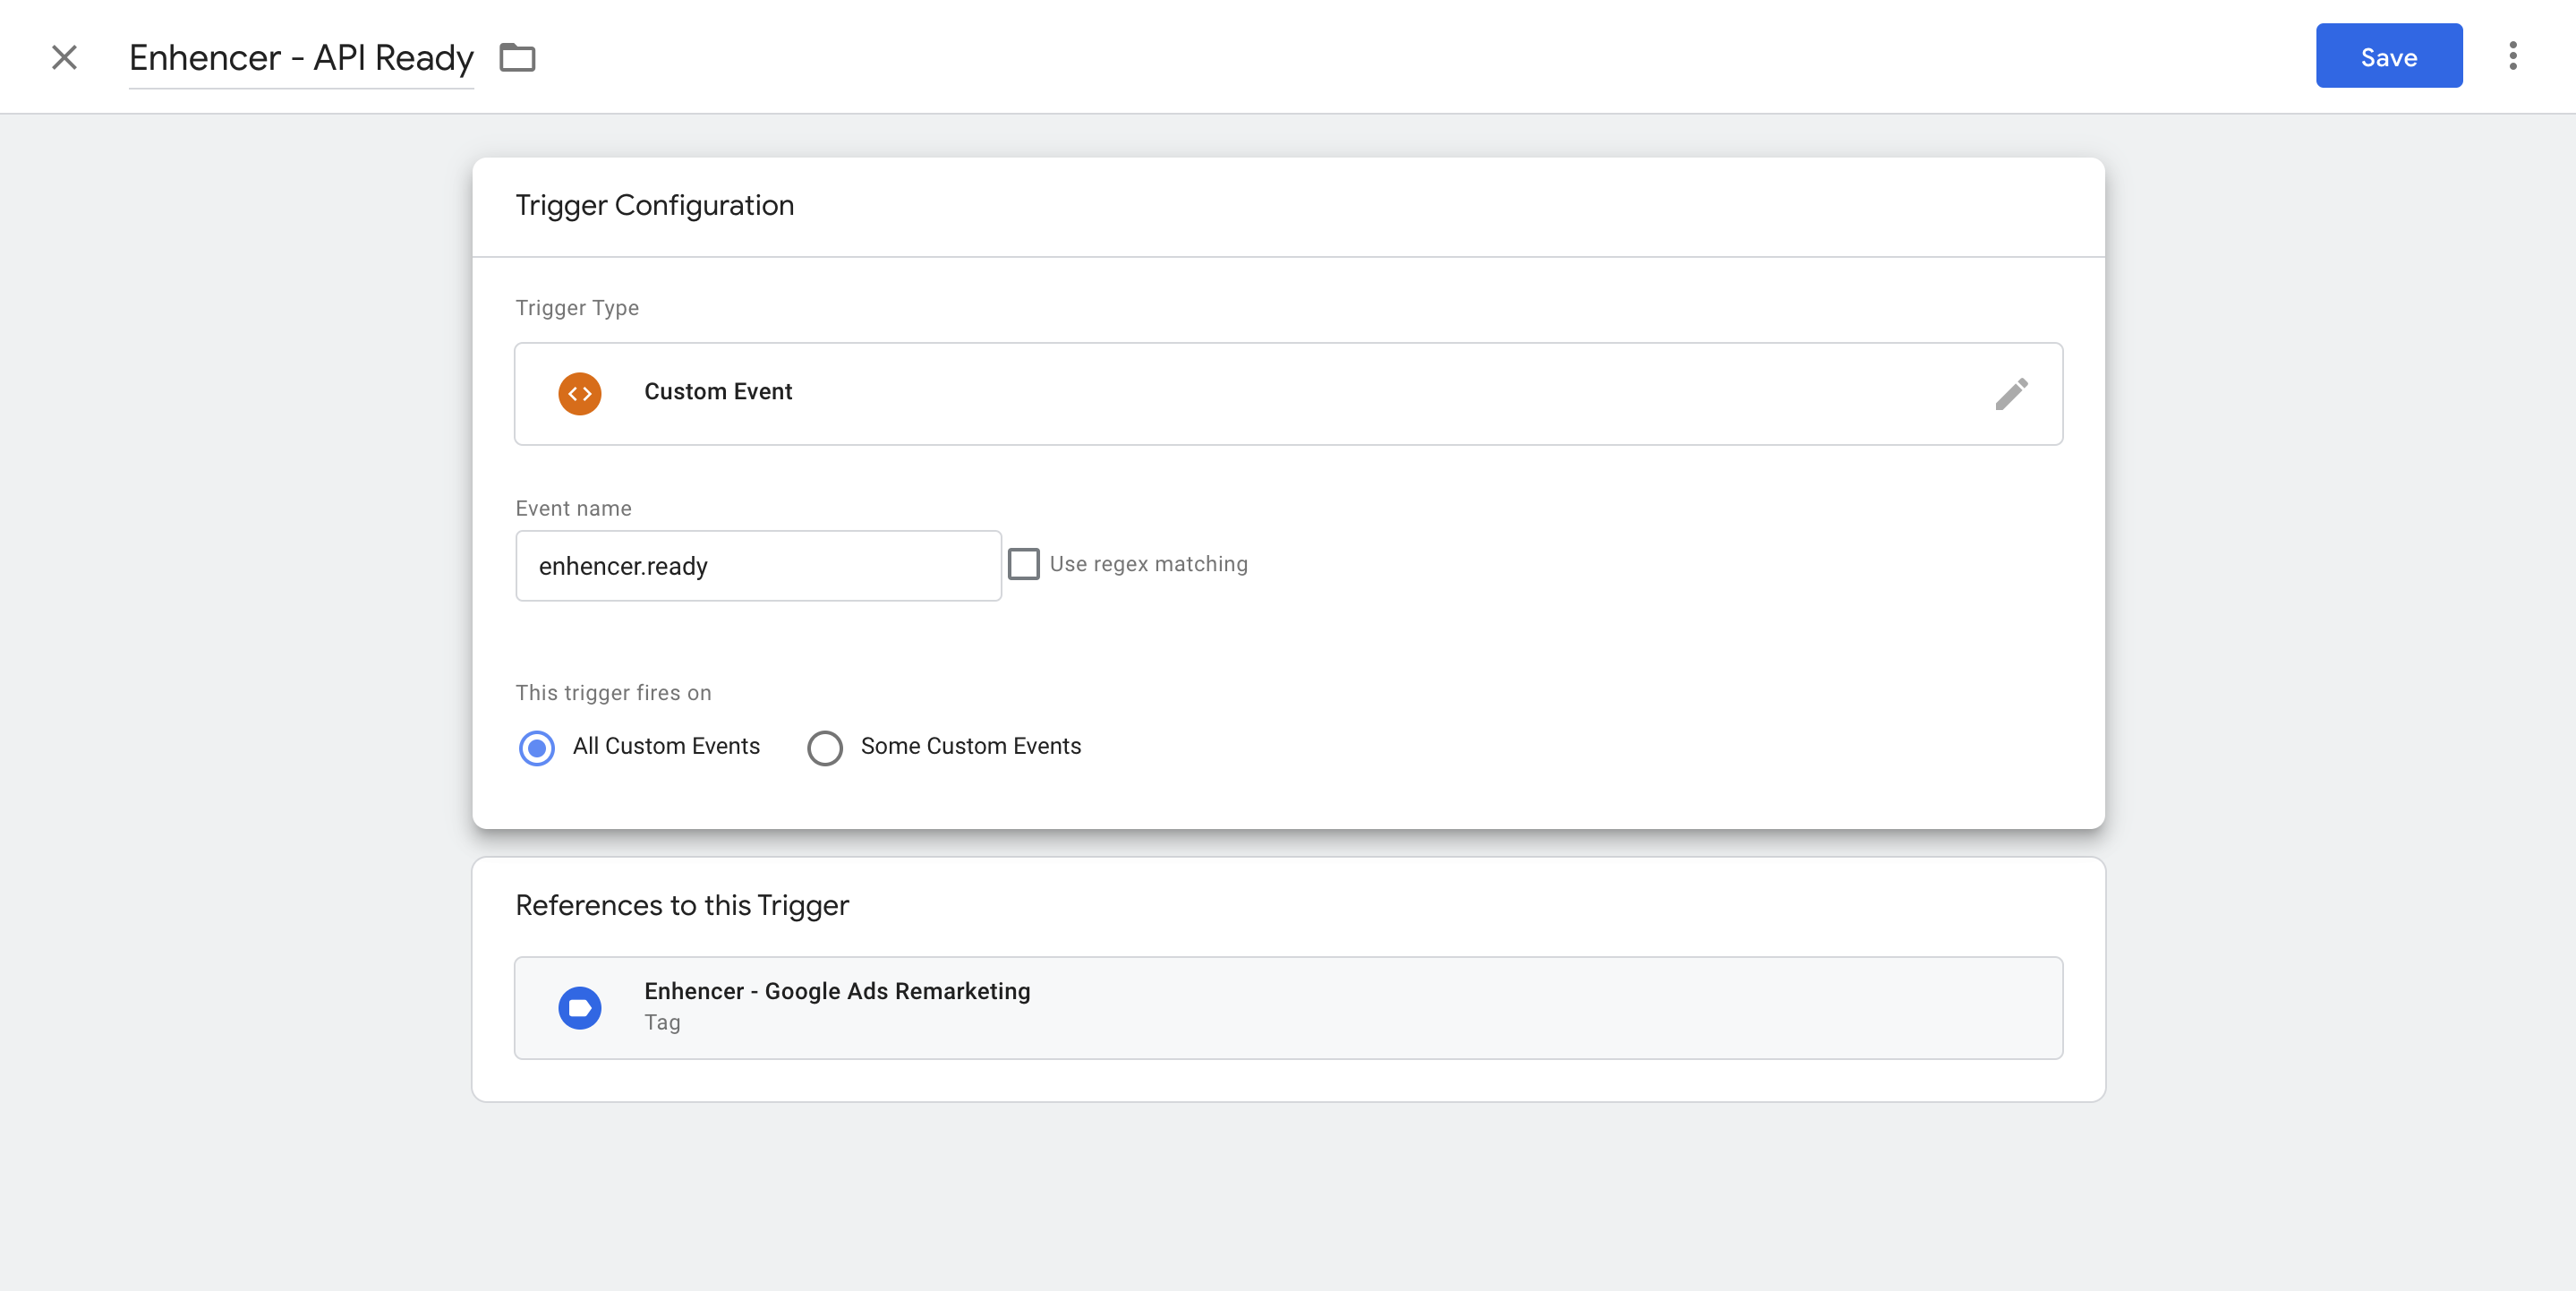
Task: Select the Some Custom Events radio button
Action: click(x=824, y=746)
